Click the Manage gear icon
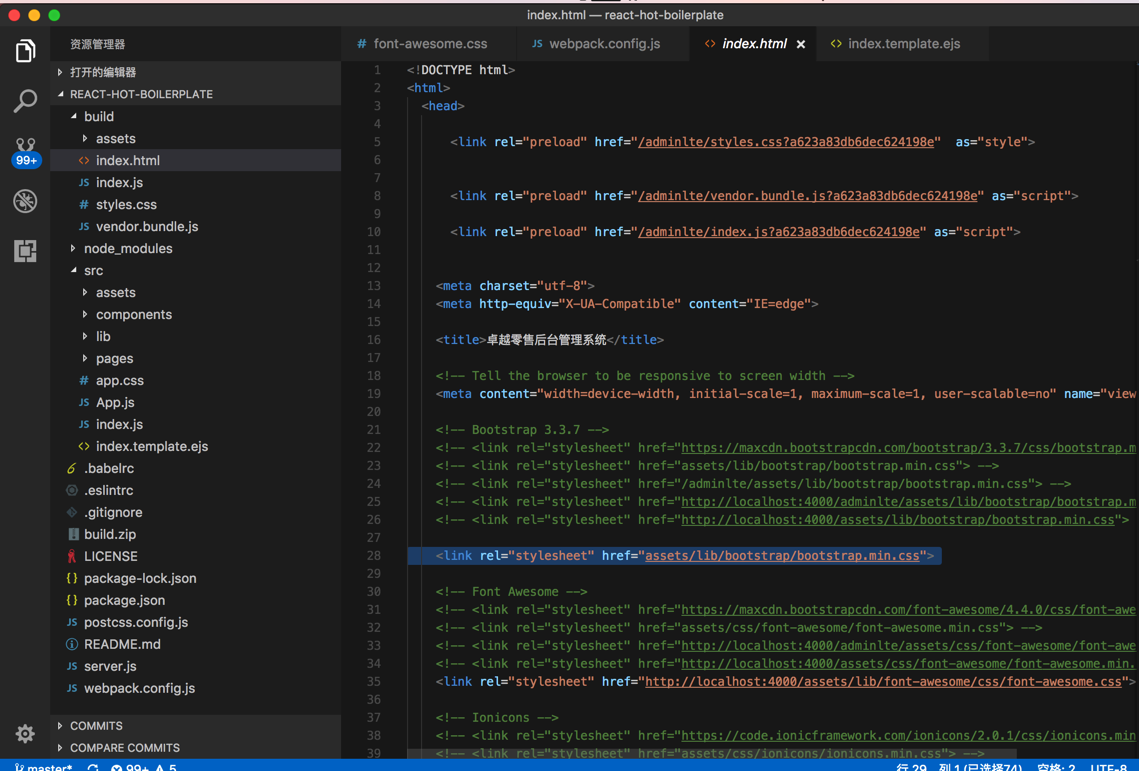This screenshot has height=771, width=1139. [25, 734]
